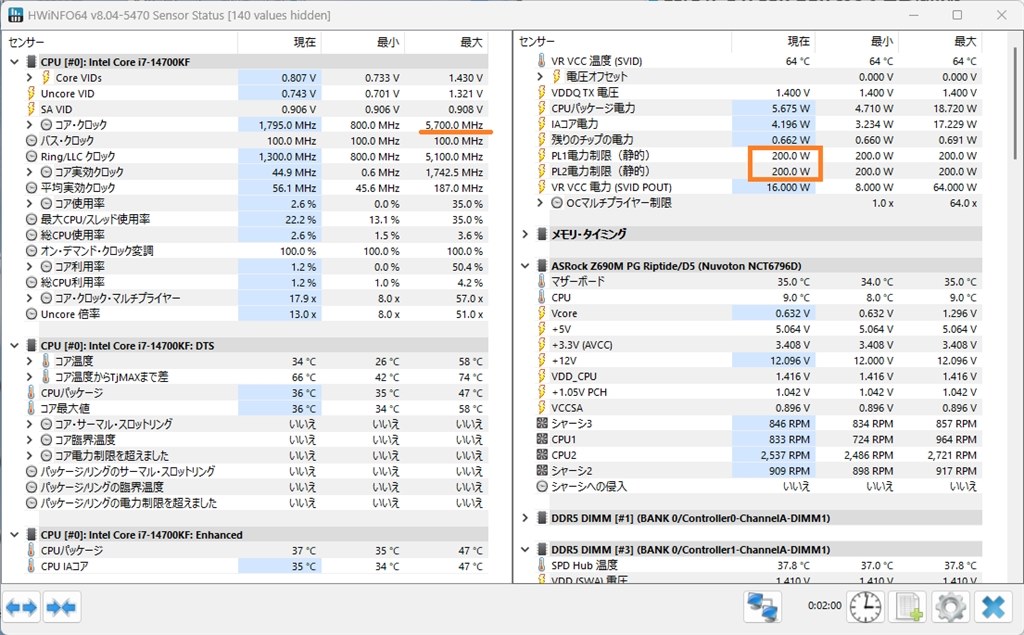This screenshot has width=1024, height=635.
Task: Select the VDD_CPU row
Action: (x=758, y=376)
